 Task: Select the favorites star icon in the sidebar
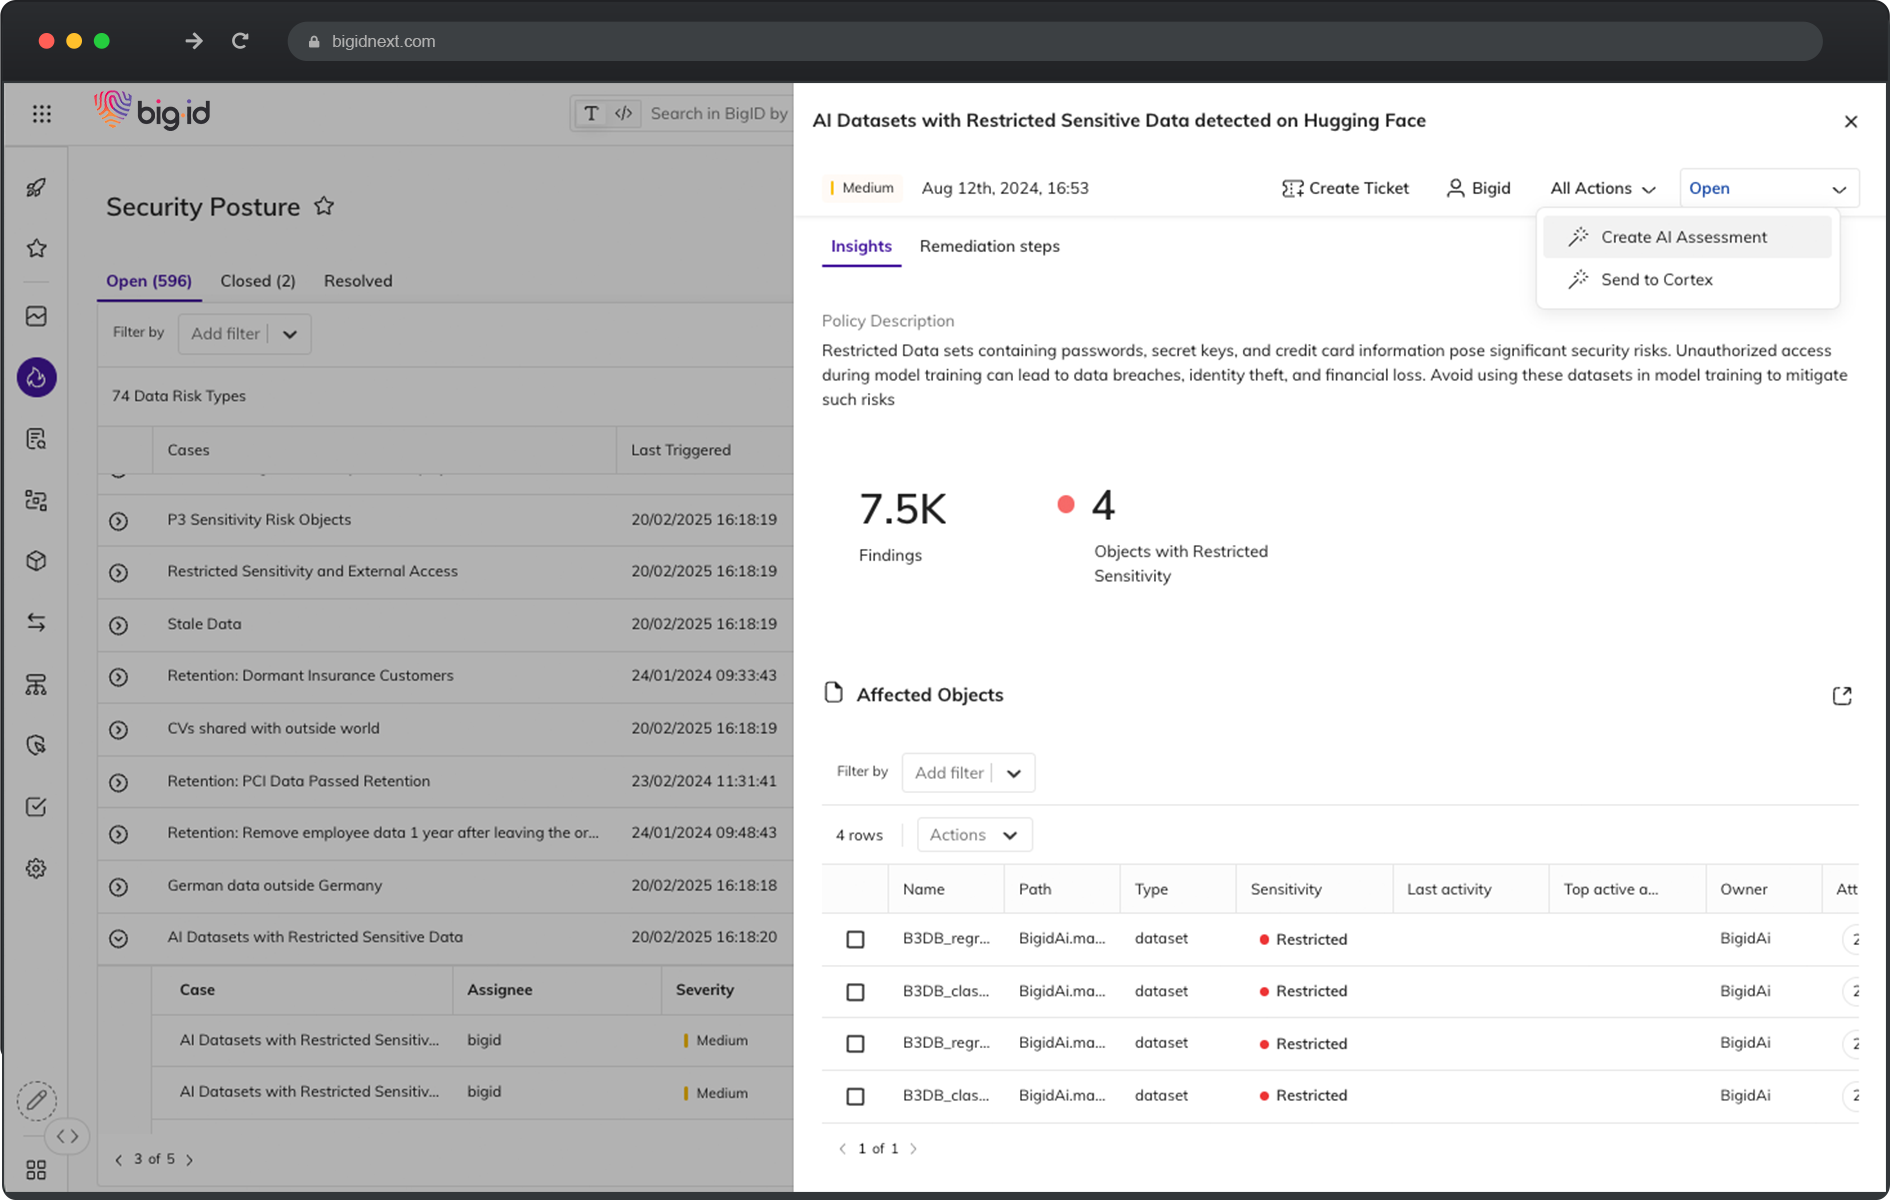[x=36, y=248]
